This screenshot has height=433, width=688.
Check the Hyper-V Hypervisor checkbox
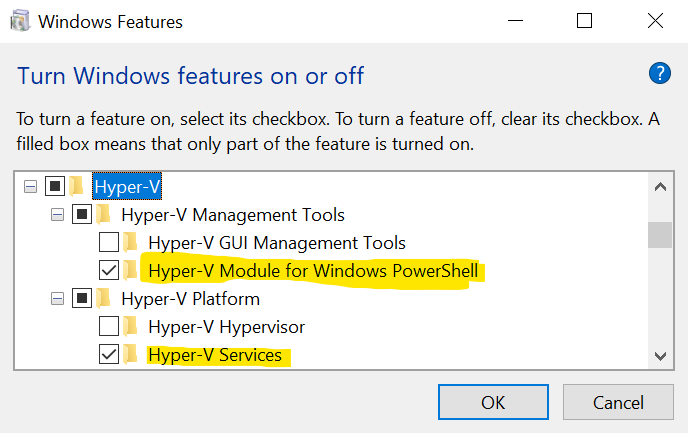[x=109, y=326]
